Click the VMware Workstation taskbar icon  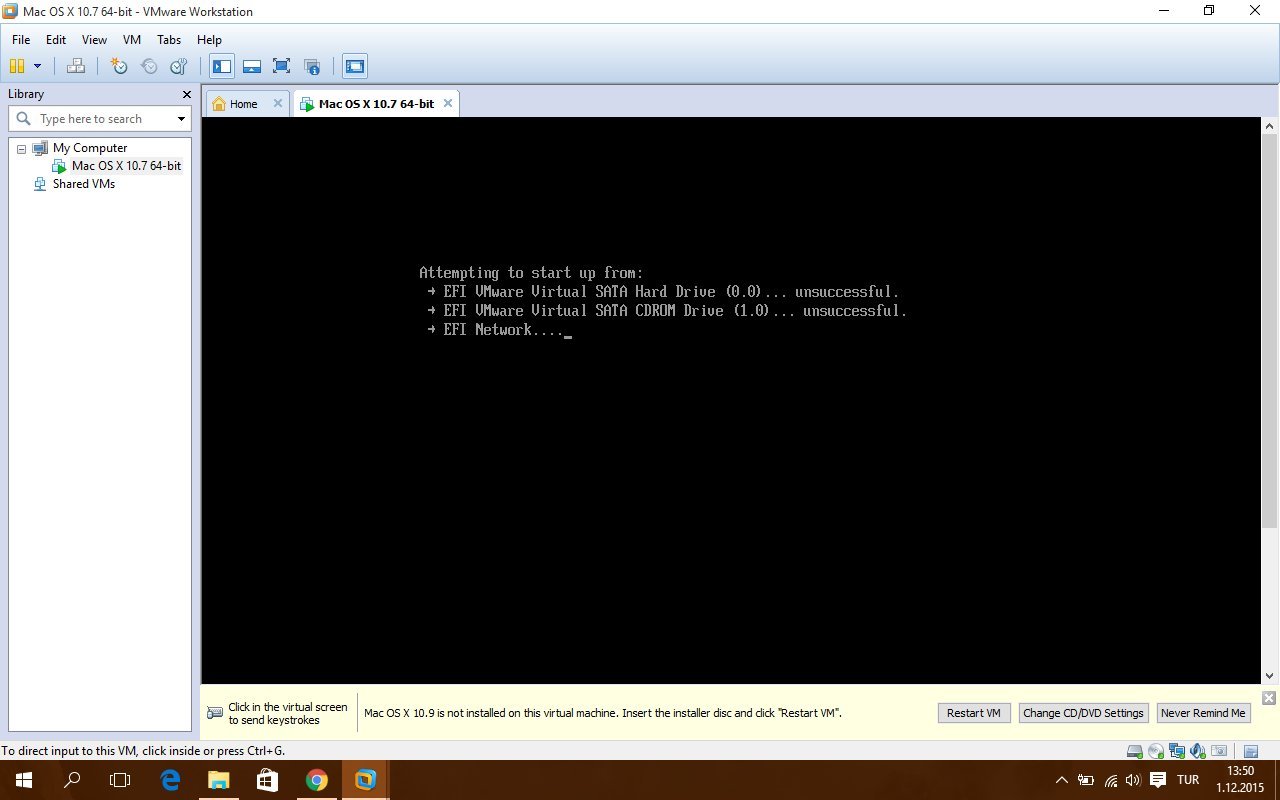[365, 780]
